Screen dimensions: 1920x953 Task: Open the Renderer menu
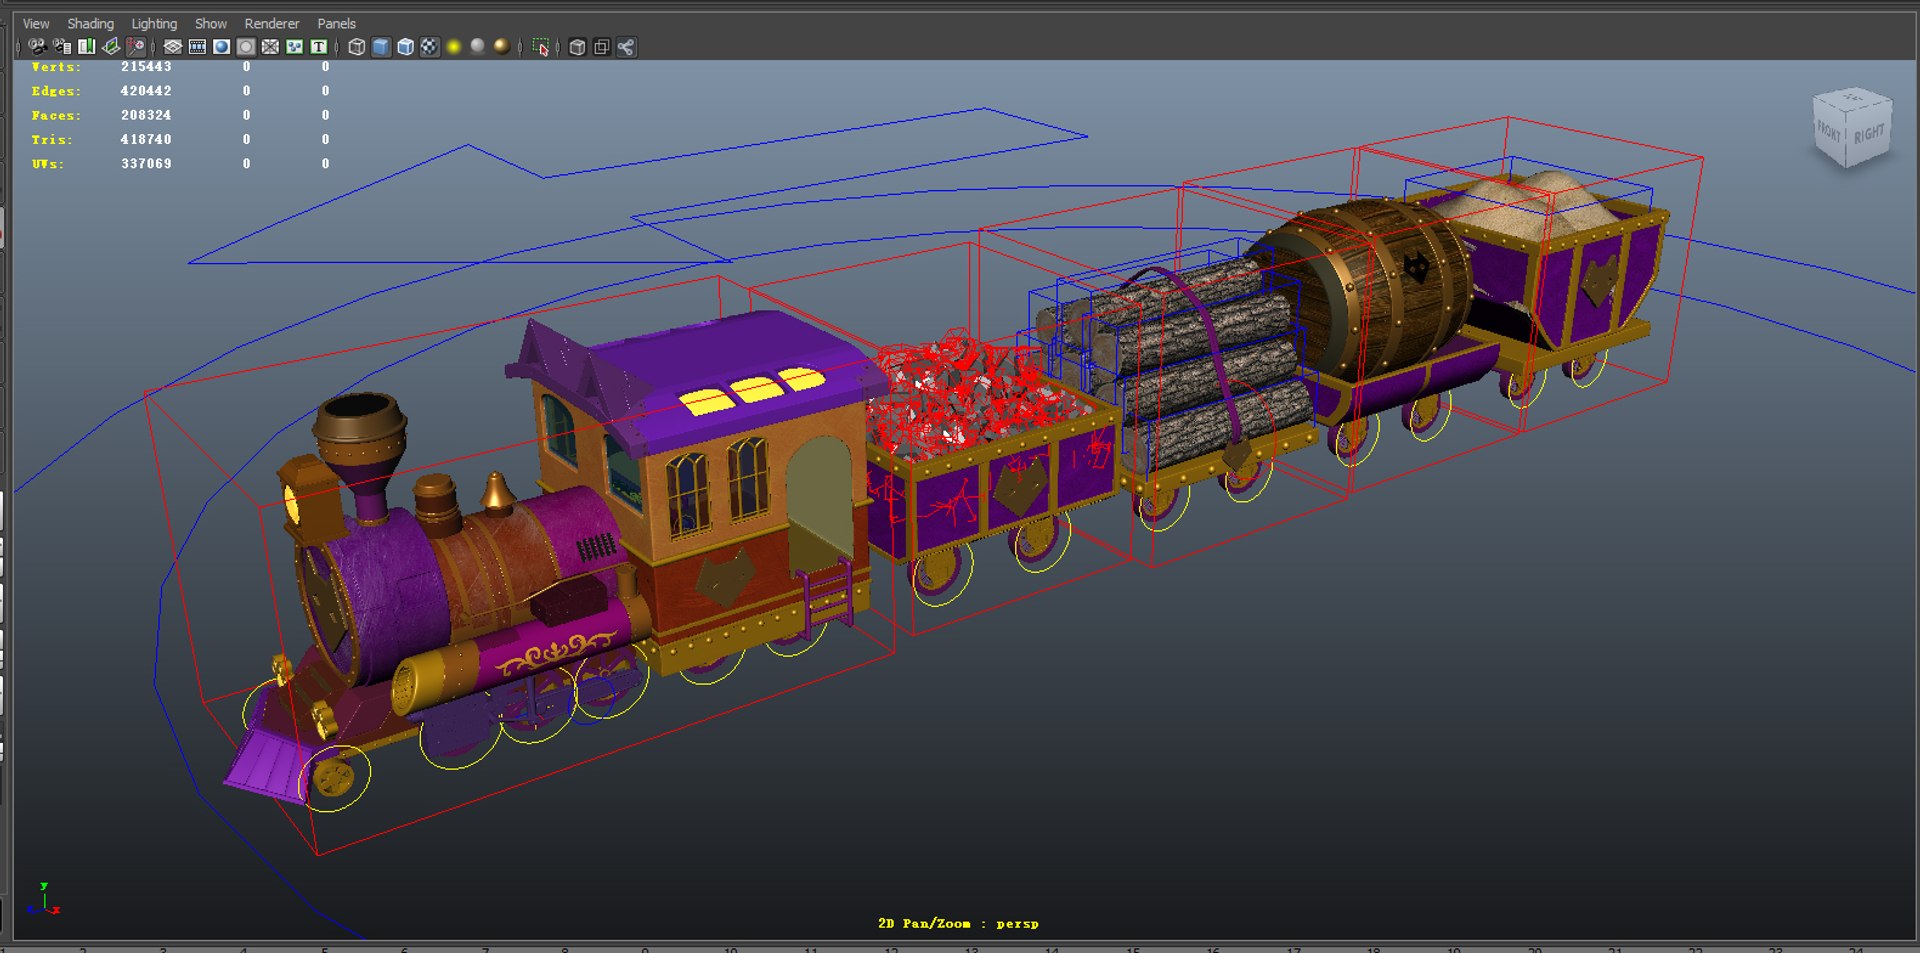tap(271, 23)
